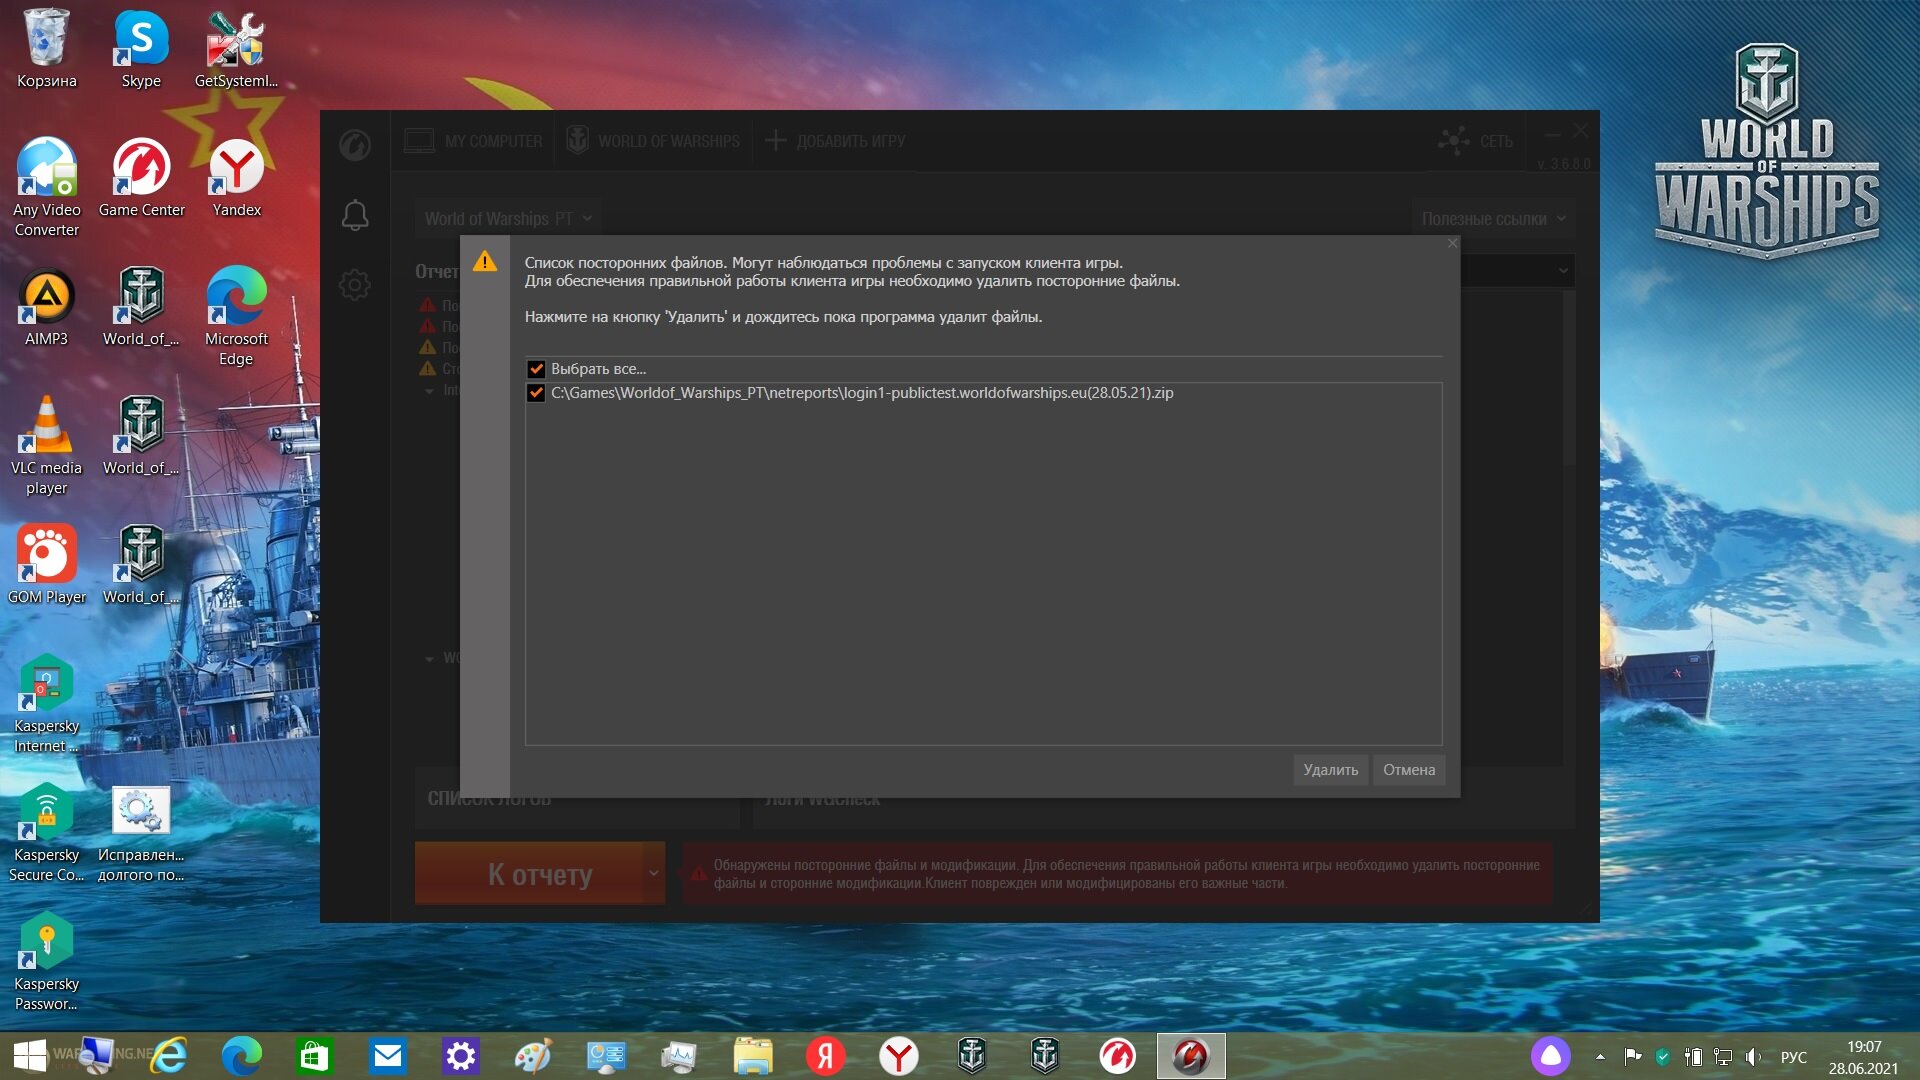Switch to the WORLD OF WARSHIPS tab
This screenshot has width=1920, height=1080.
tap(654, 141)
